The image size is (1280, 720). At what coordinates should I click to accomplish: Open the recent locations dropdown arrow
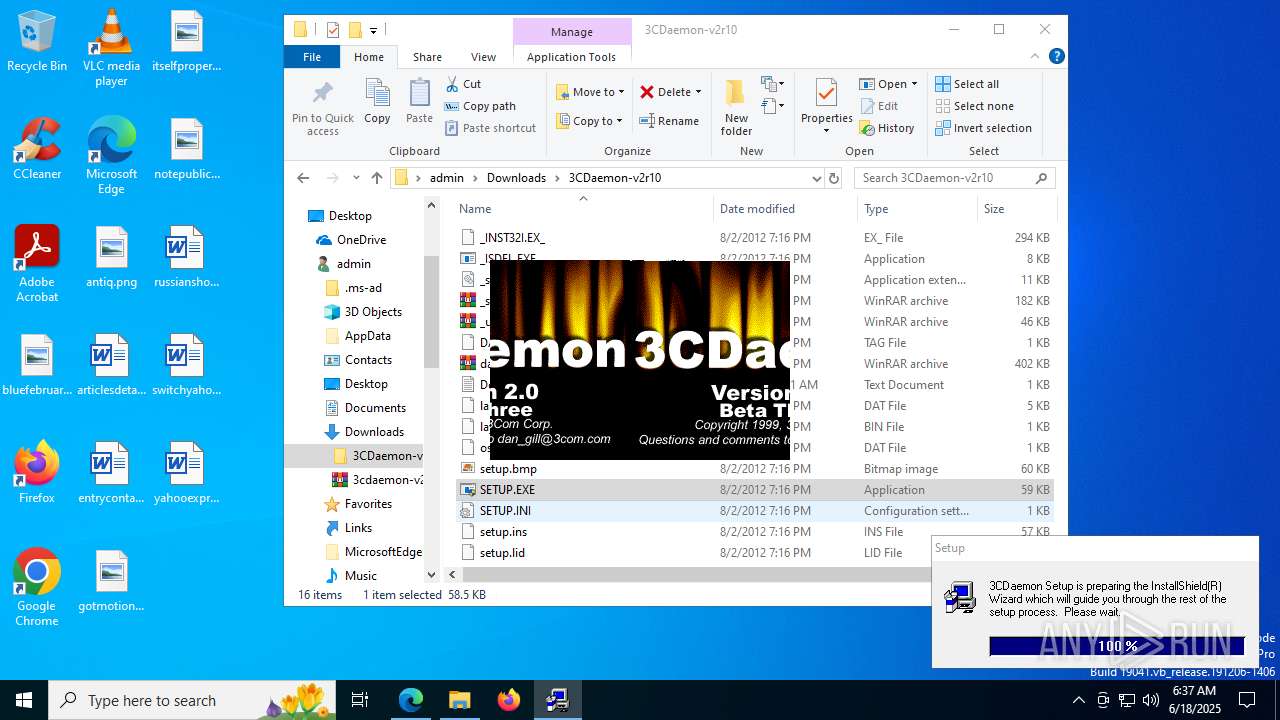click(356, 178)
